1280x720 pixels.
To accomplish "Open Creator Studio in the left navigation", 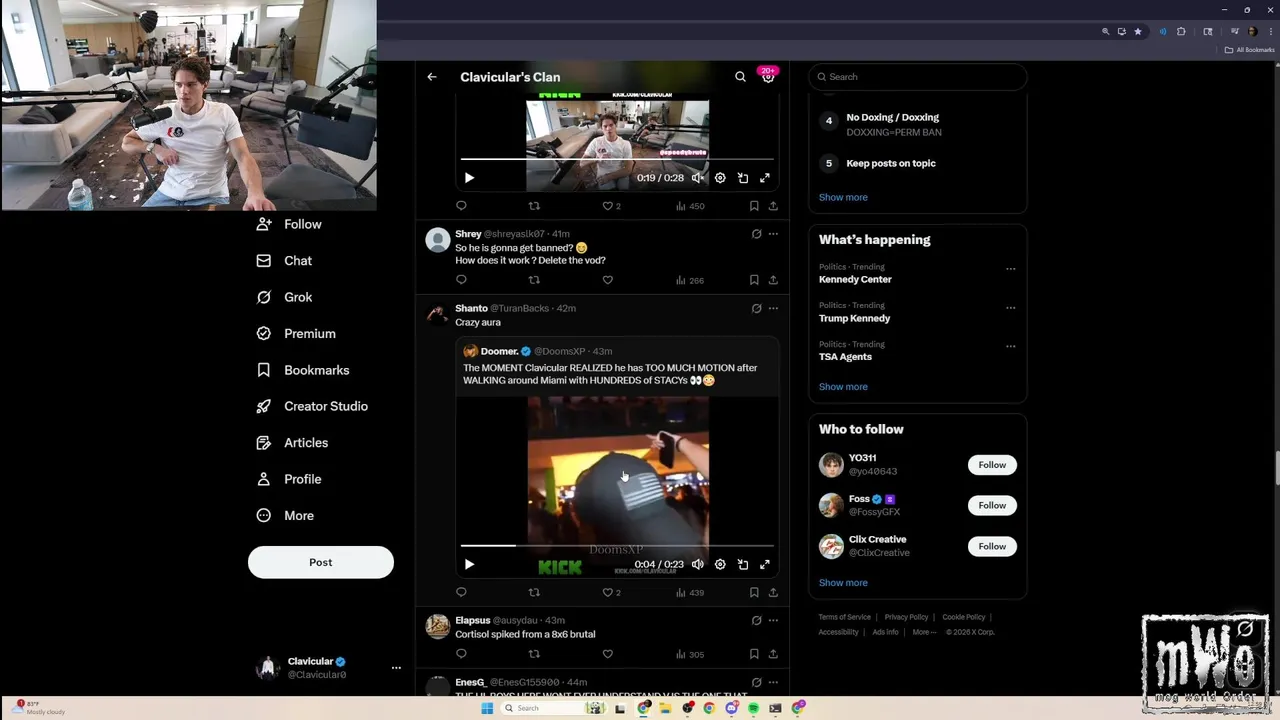I will [312, 406].
